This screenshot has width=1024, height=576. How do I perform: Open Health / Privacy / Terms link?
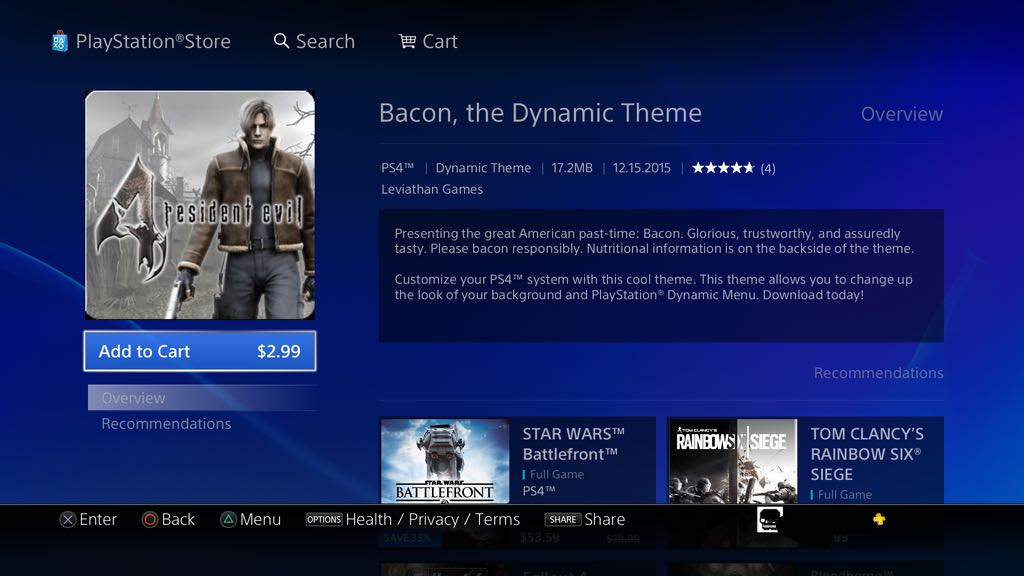point(433,519)
